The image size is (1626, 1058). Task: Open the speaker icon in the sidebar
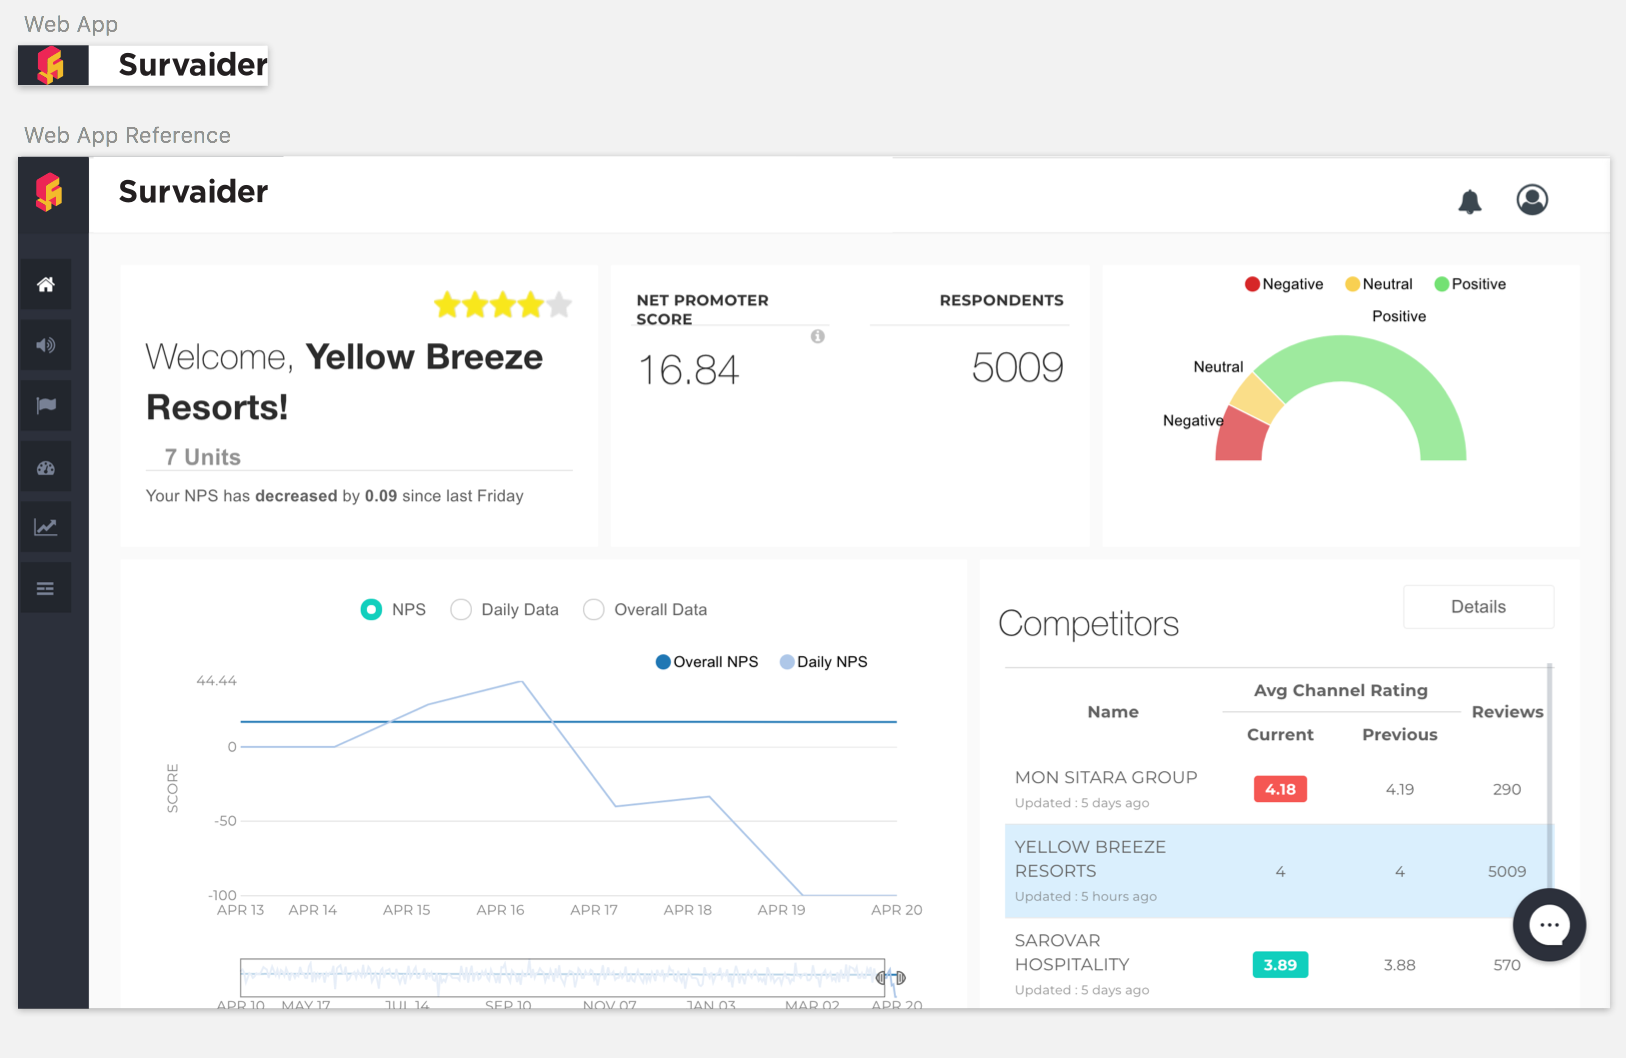(46, 345)
